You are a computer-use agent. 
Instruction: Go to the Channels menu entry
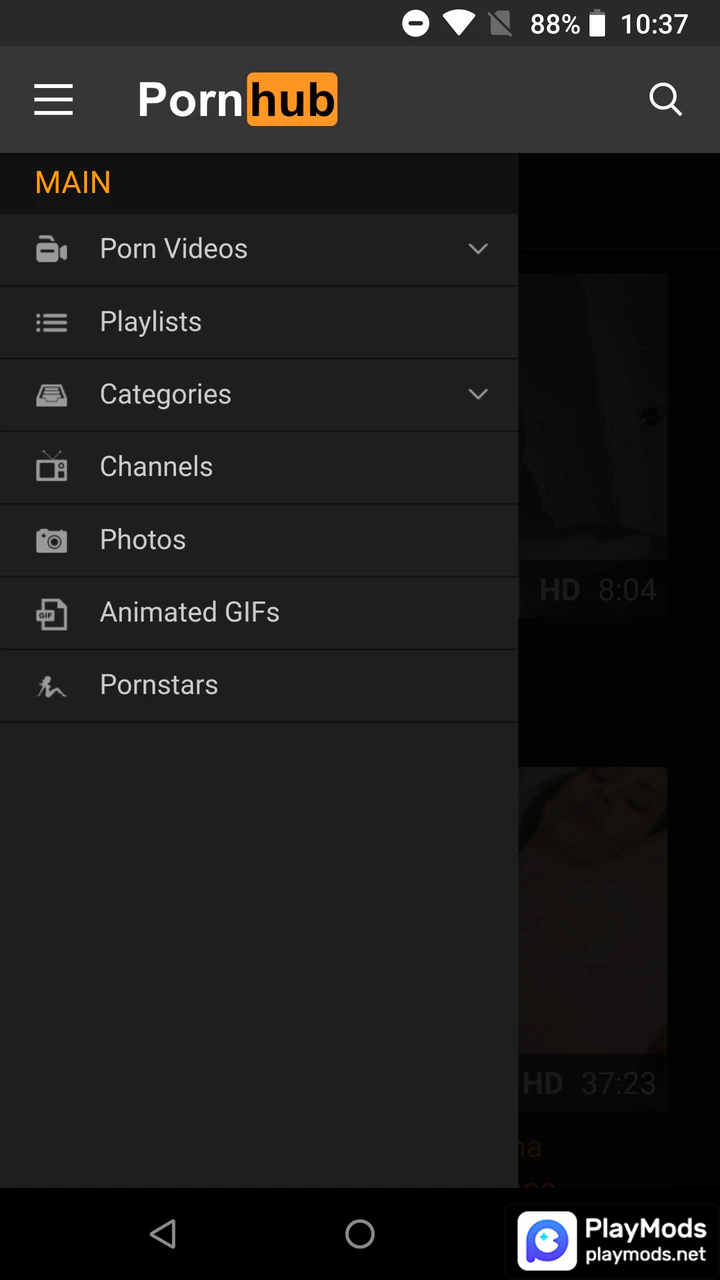tap(259, 467)
